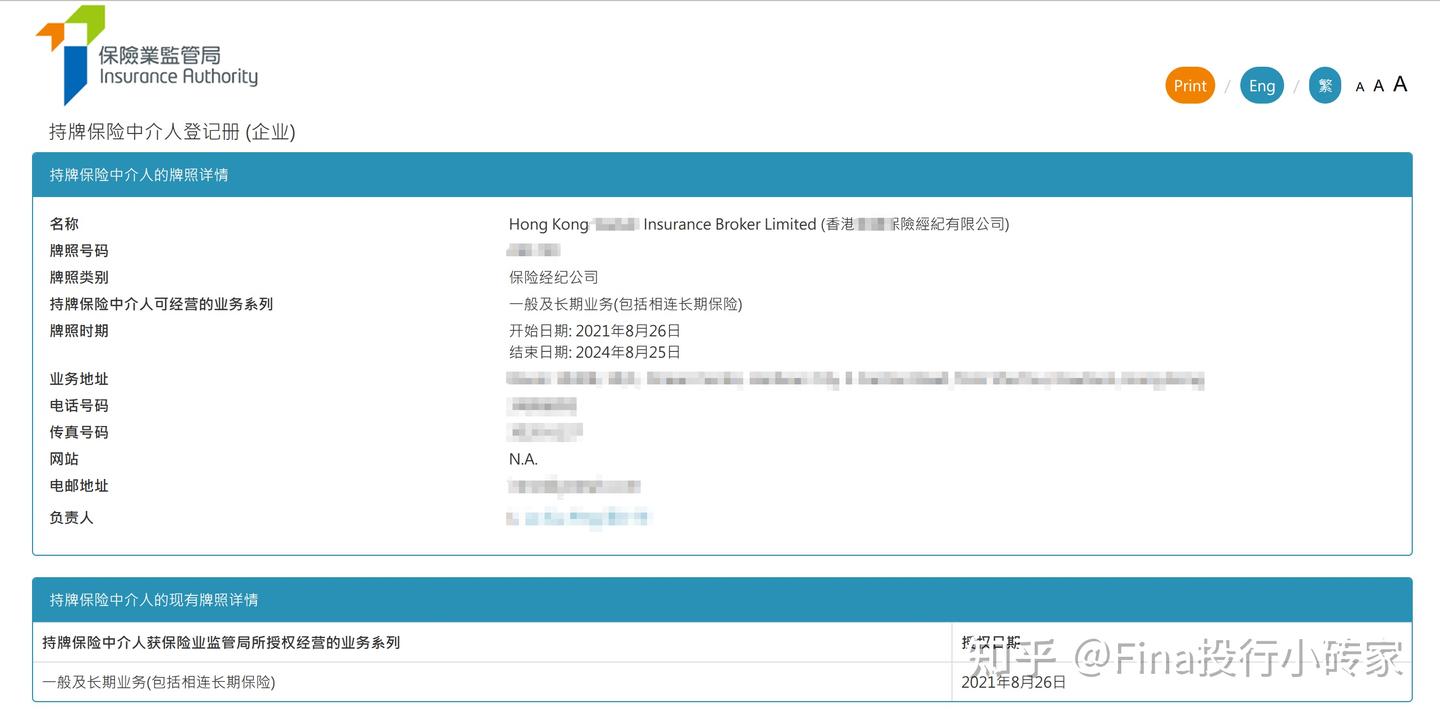1440x716 pixels.
Task: Switch to Traditional Chinese with 繁 icon
Action: click(1324, 85)
